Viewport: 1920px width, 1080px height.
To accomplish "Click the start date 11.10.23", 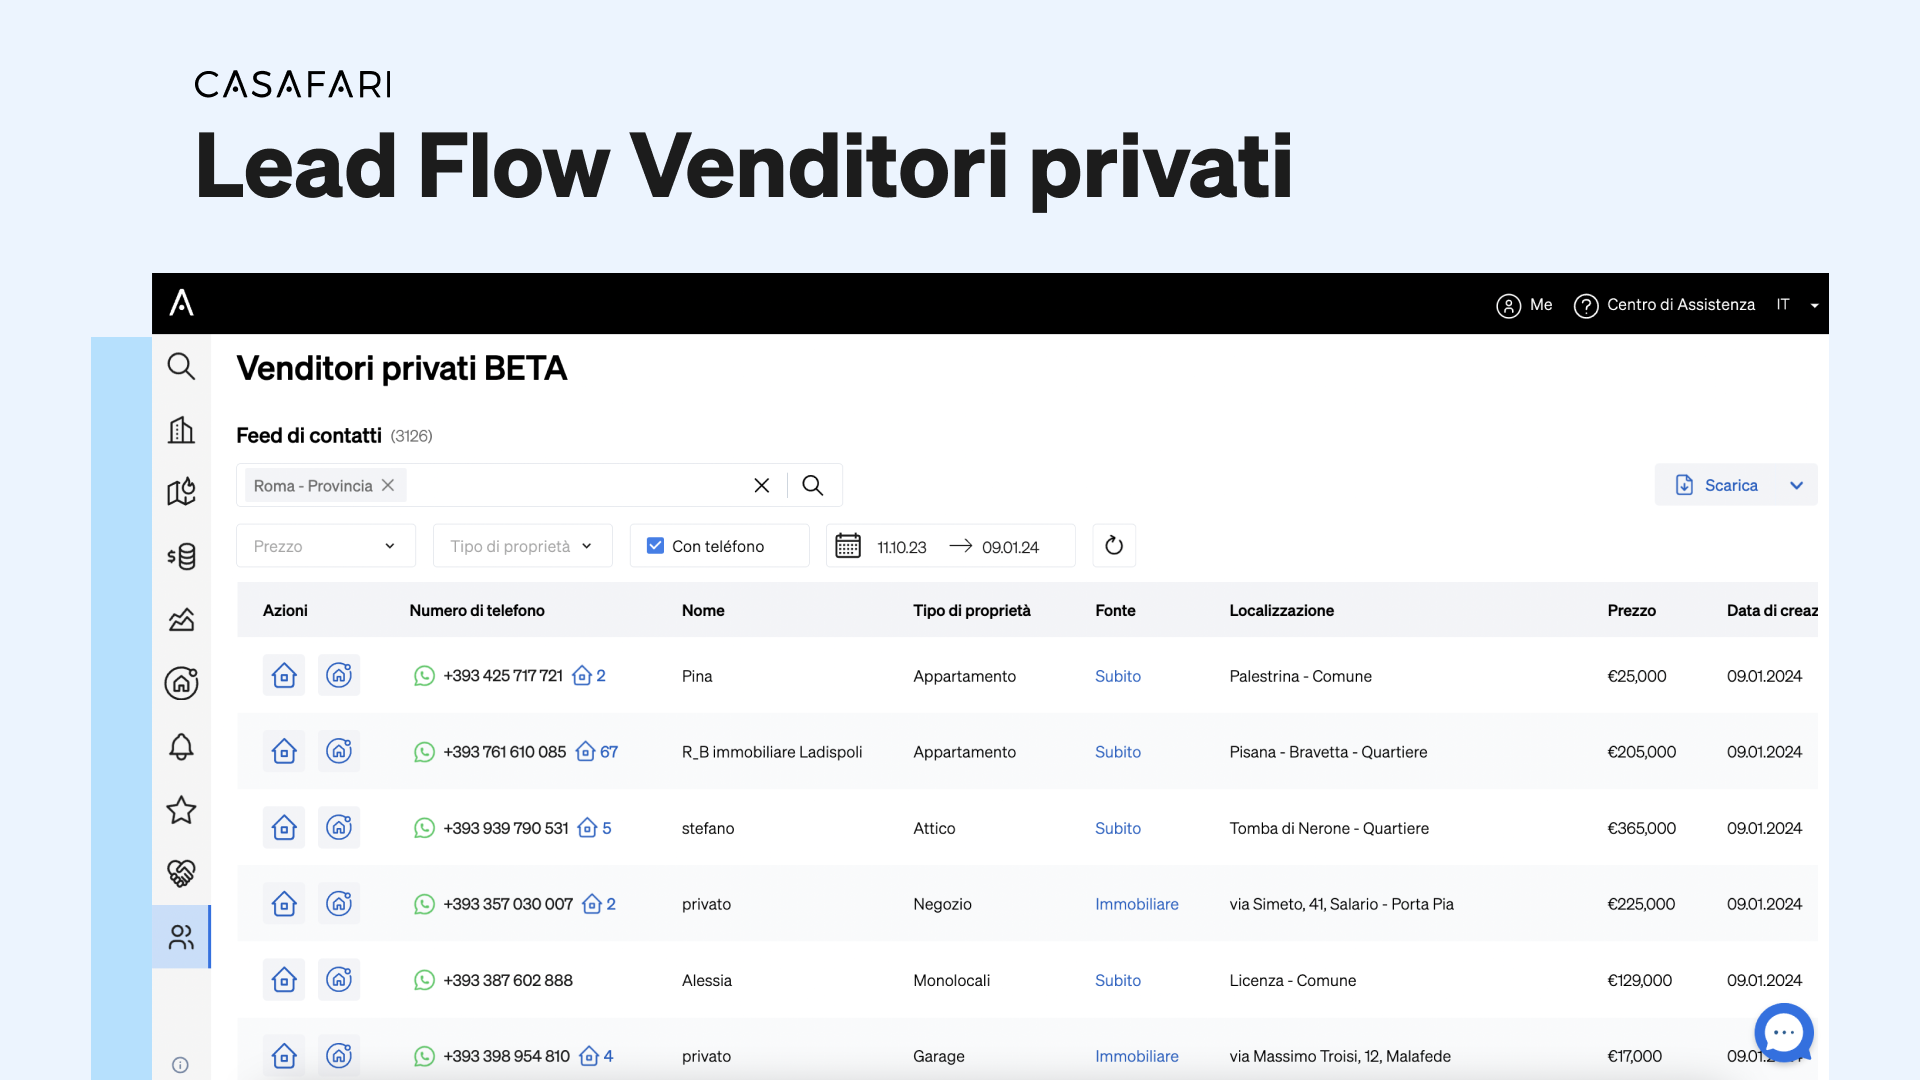I will [902, 547].
